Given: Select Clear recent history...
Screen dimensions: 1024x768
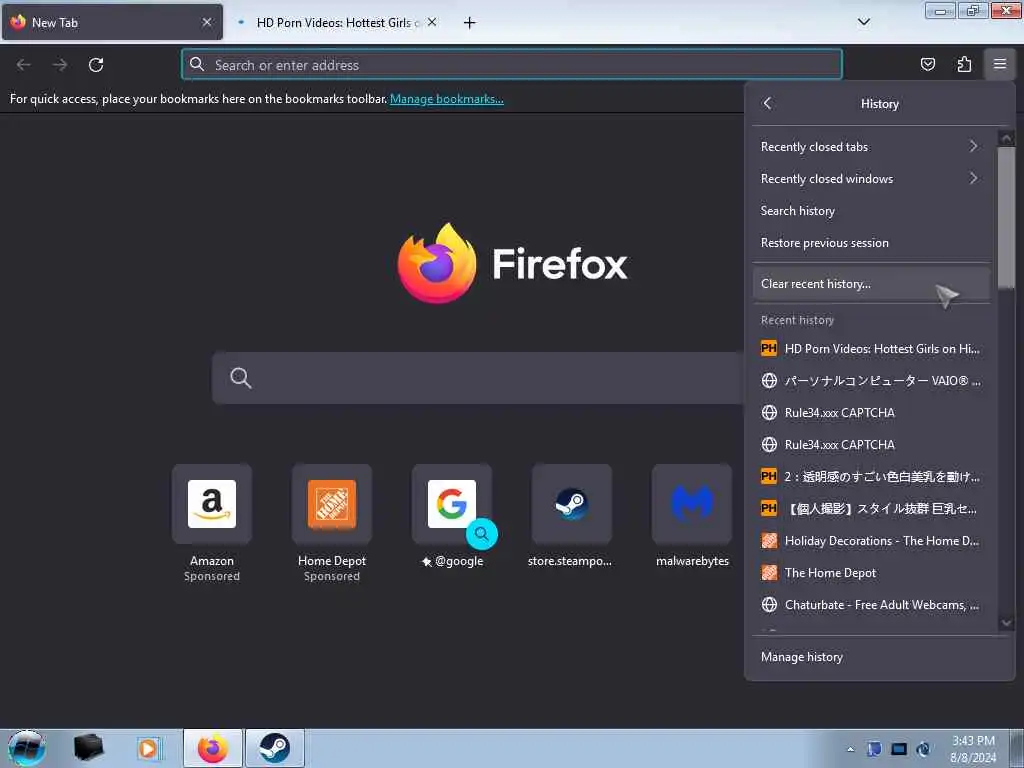Looking at the screenshot, I should [x=871, y=283].
